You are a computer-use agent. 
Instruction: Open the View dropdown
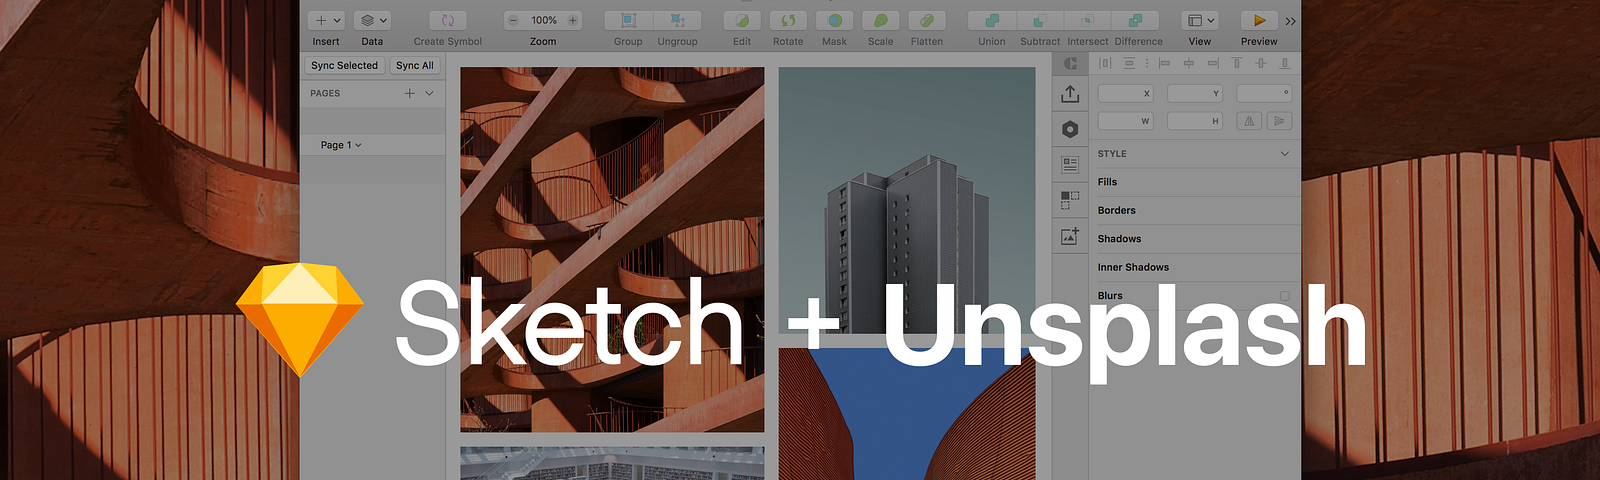click(1200, 20)
